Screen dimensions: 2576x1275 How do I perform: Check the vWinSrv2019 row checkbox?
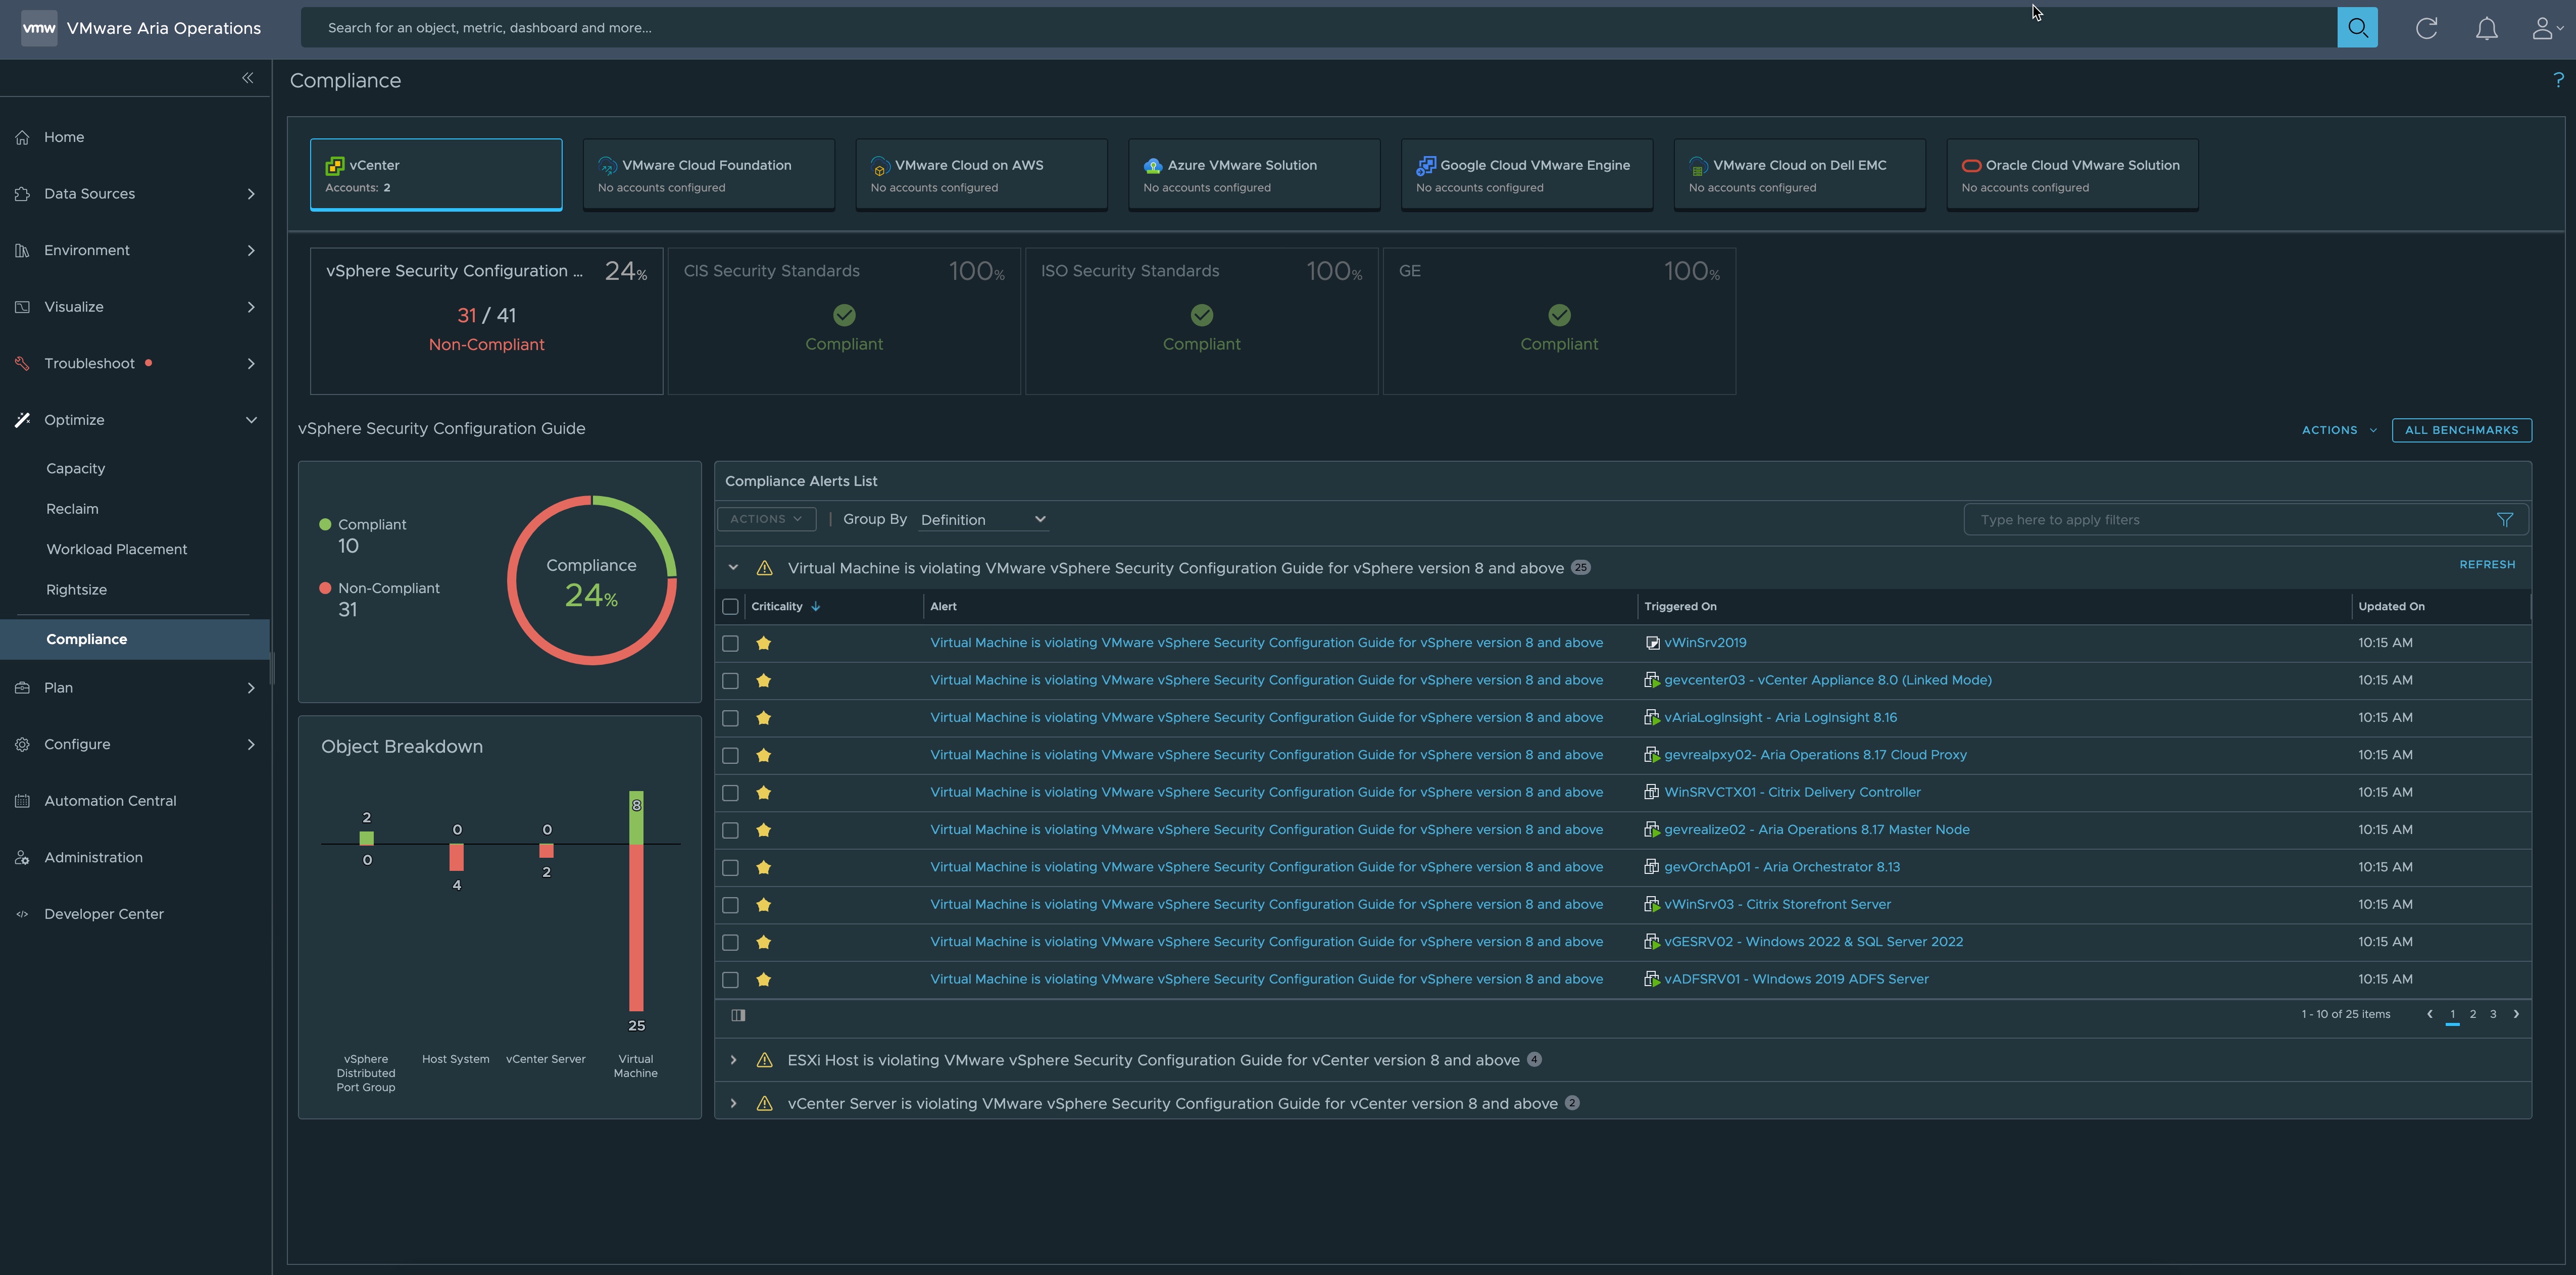point(730,644)
